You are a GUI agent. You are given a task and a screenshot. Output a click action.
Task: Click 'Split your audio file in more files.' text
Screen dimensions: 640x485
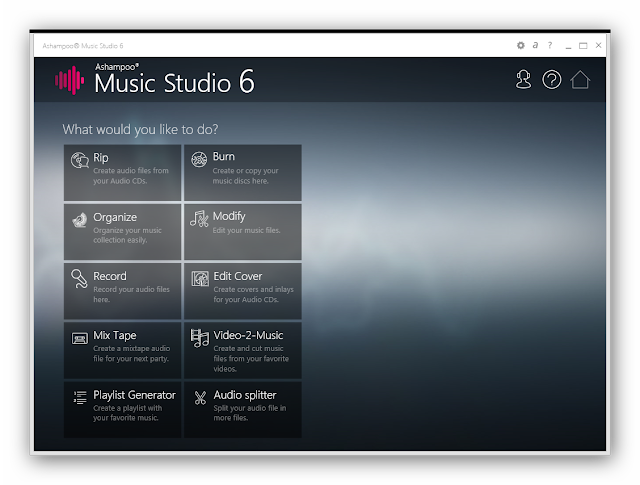click(250, 413)
